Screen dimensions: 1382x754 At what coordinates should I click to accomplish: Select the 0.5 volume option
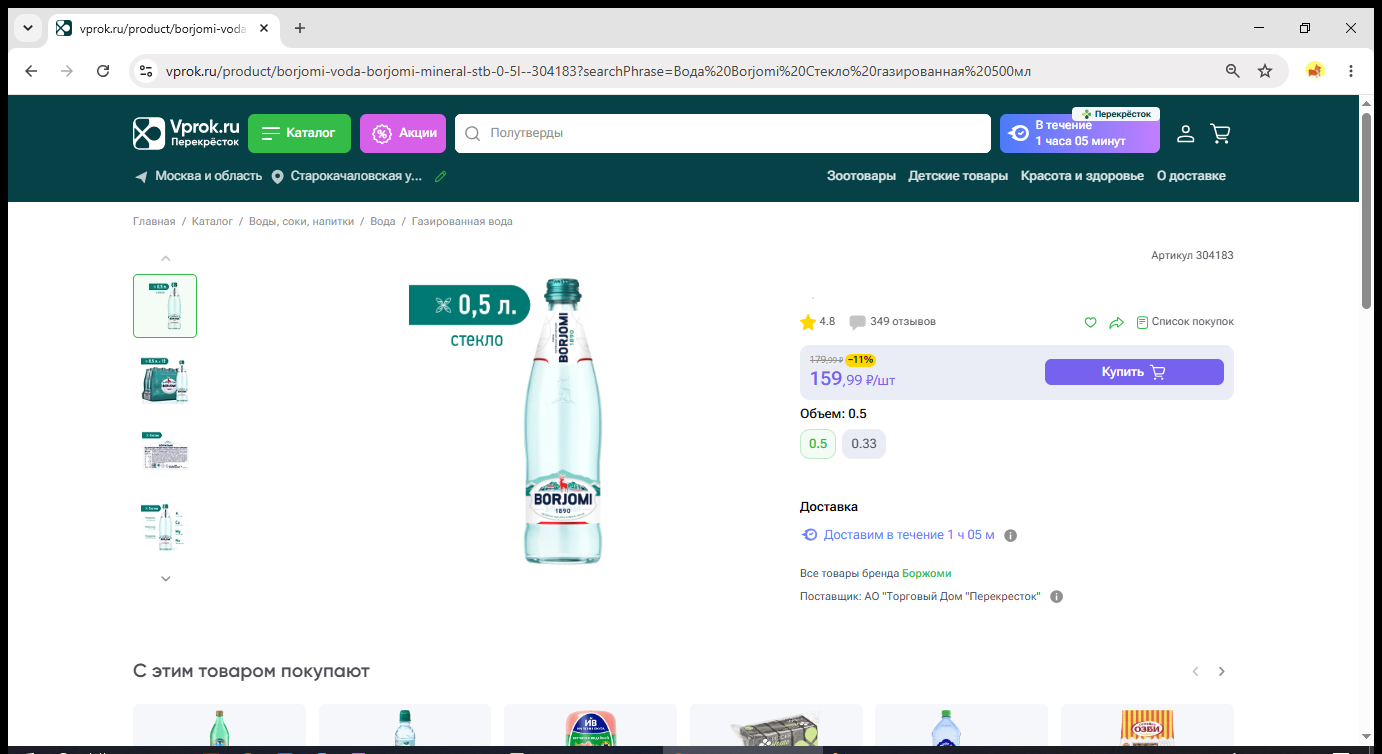818,444
